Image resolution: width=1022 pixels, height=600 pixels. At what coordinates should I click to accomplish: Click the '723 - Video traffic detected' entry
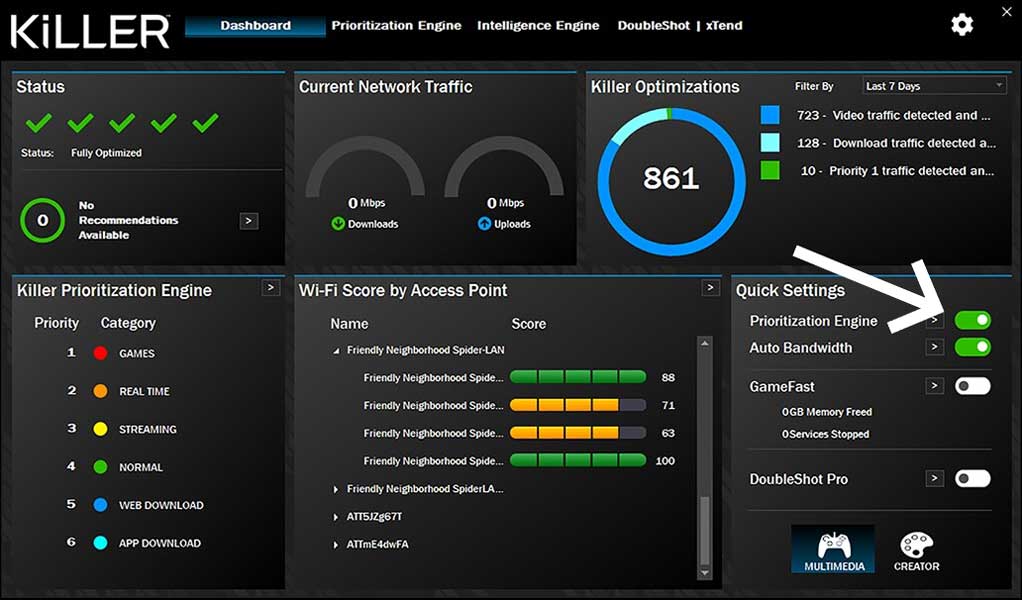pyautogui.click(x=894, y=115)
